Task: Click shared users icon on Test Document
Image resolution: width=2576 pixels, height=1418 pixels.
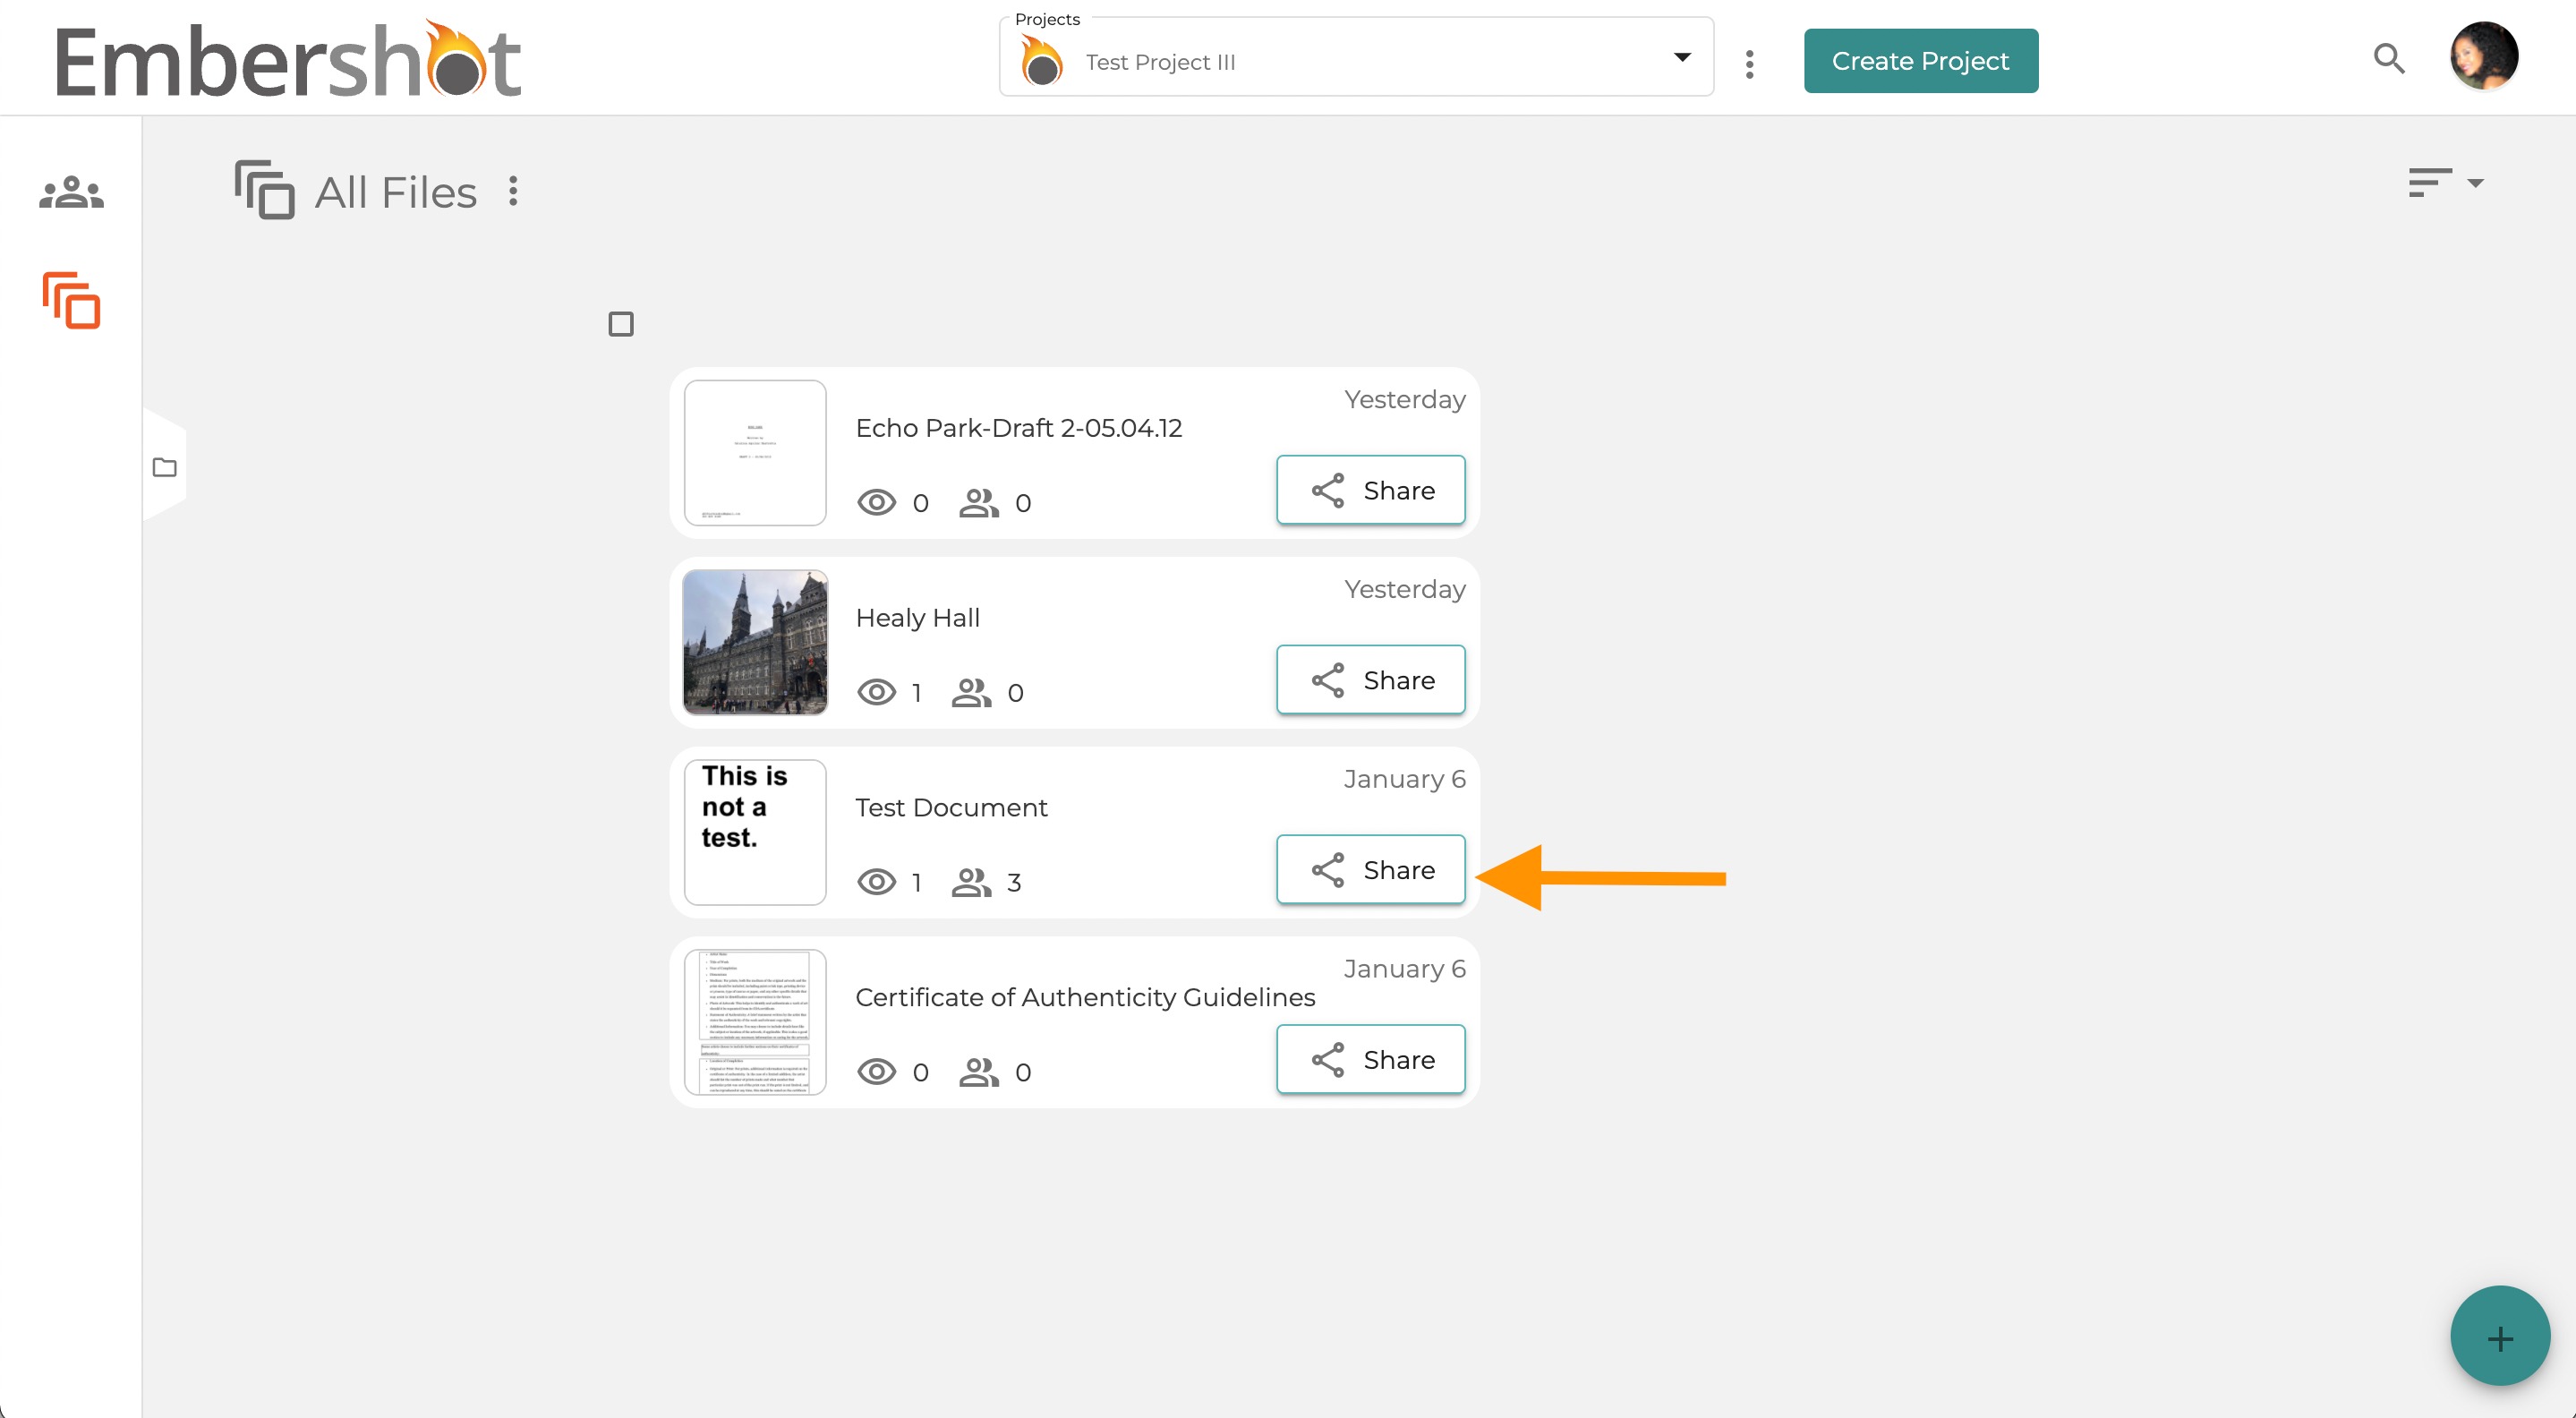Action: click(x=971, y=882)
